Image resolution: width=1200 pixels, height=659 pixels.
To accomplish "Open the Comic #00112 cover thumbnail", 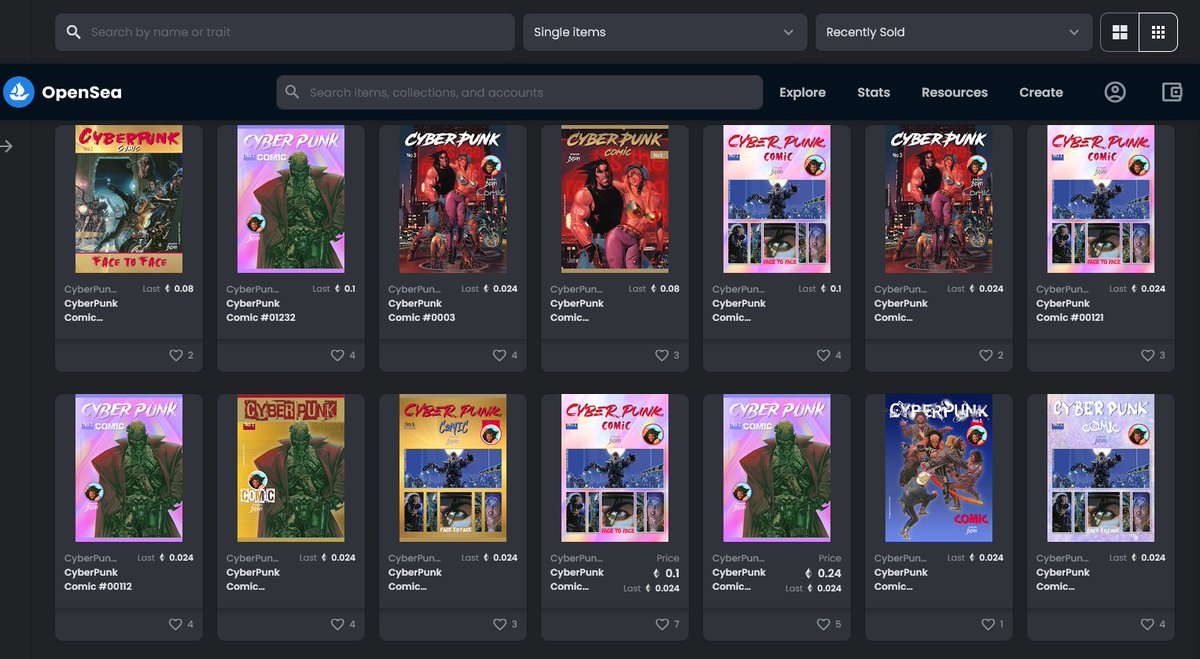I will pos(129,468).
